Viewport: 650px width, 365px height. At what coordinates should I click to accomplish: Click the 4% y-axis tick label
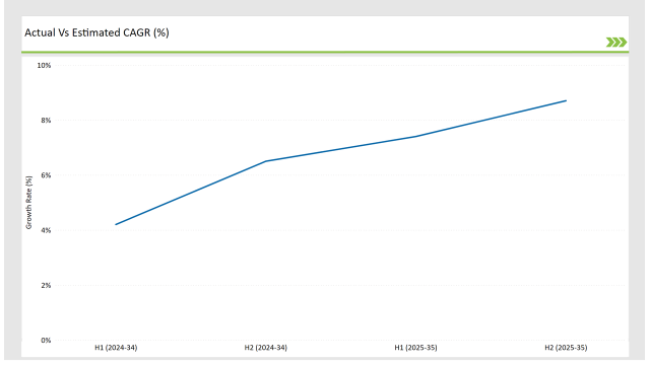46,230
